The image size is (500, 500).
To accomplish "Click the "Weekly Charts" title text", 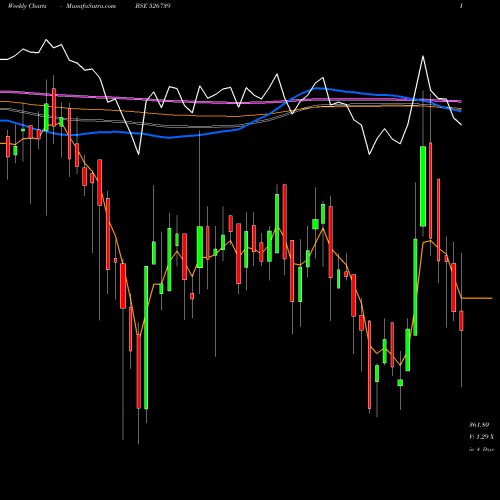I will [x=27, y=6].
